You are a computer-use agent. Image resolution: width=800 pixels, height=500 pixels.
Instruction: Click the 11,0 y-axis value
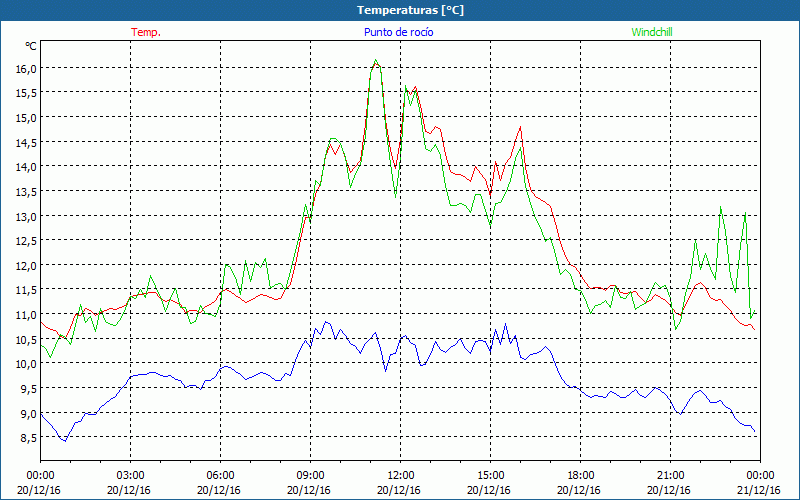point(26,315)
